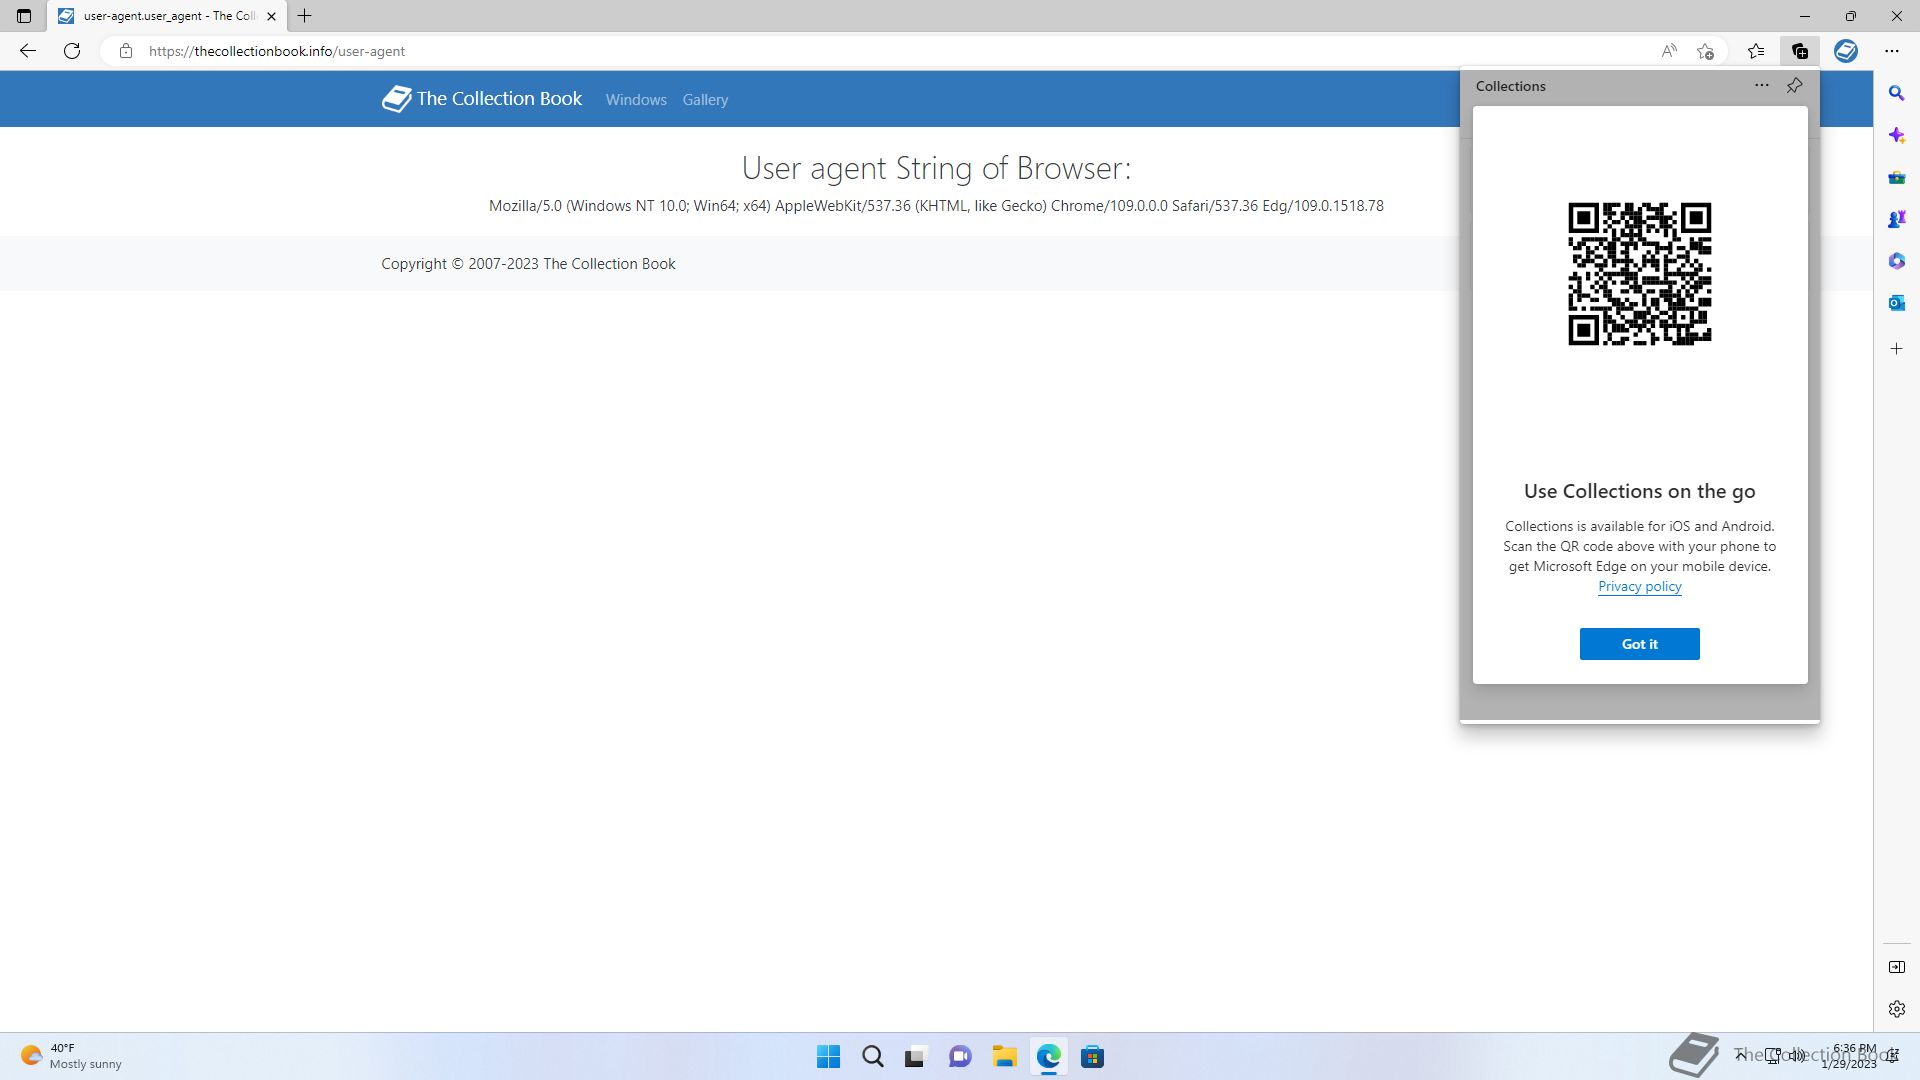Open the Gallery navigation link
1920x1080 pixels.
tap(705, 100)
